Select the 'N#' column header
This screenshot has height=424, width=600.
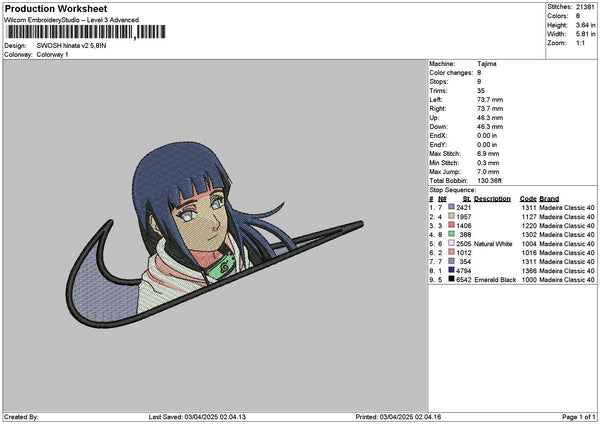(x=442, y=199)
